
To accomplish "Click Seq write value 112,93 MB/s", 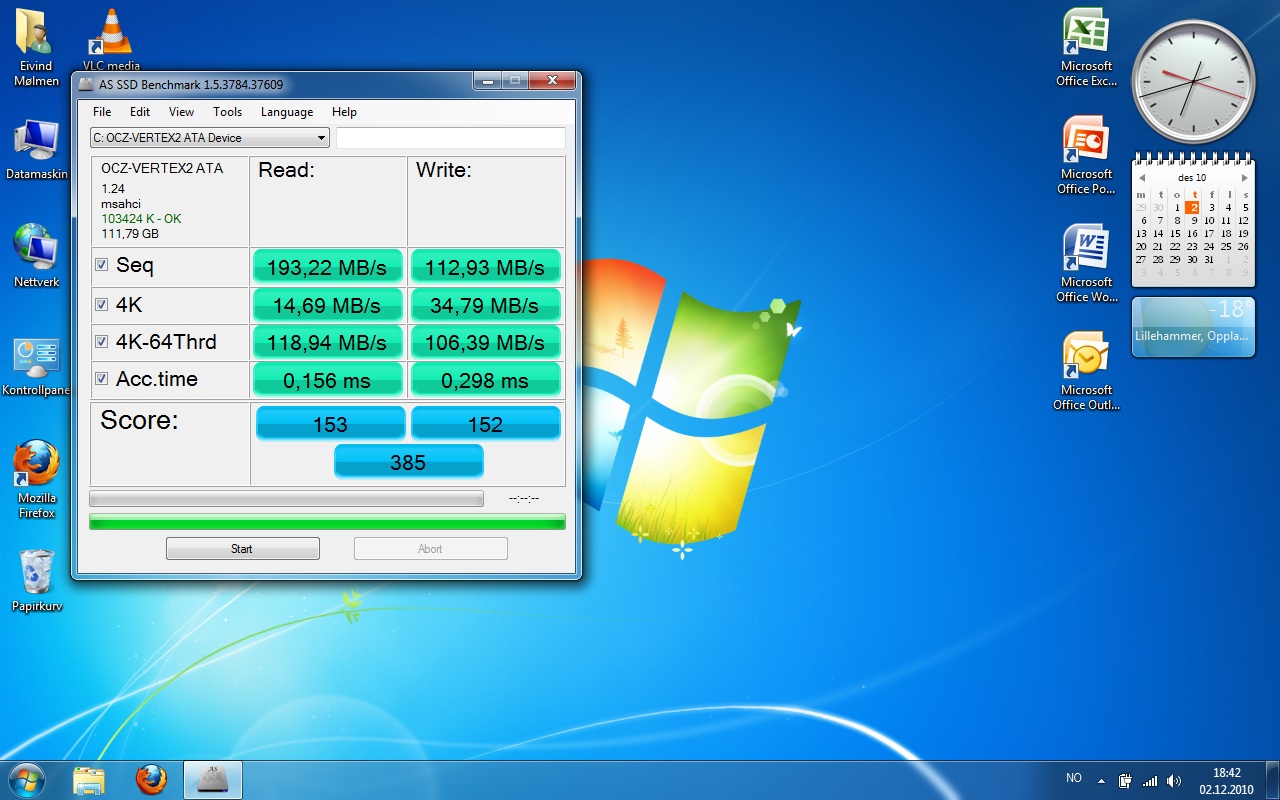I will pos(485,267).
